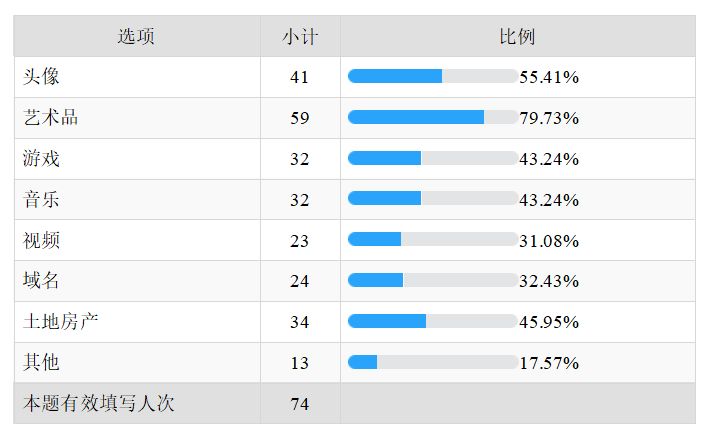705x434 pixels.
Task: Click the 游戏 row label
Action: point(41,159)
